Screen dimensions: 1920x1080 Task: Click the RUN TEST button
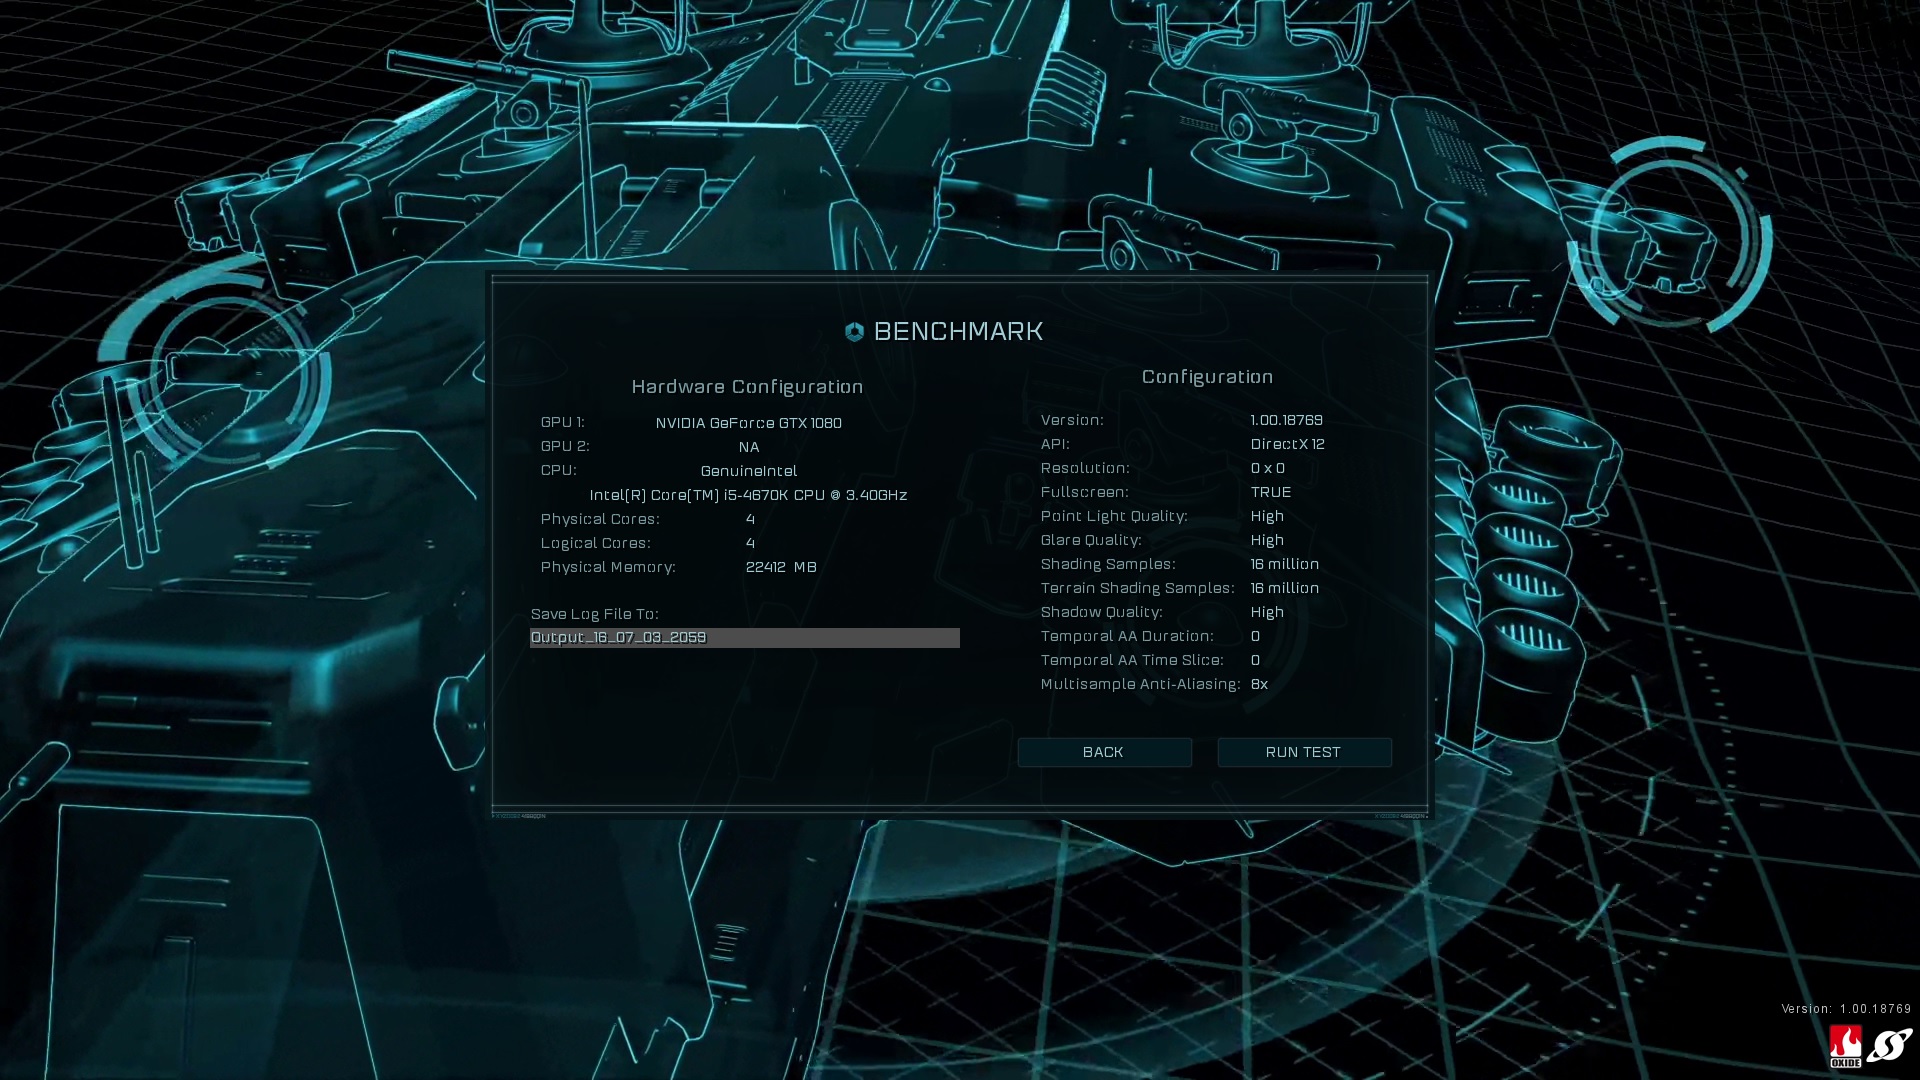point(1304,752)
